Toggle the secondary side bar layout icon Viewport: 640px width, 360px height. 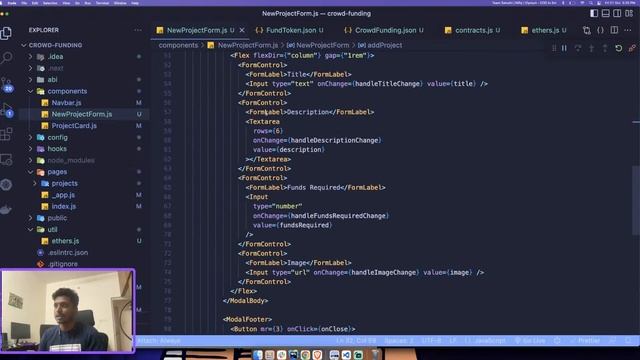pyautogui.click(x=617, y=13)
